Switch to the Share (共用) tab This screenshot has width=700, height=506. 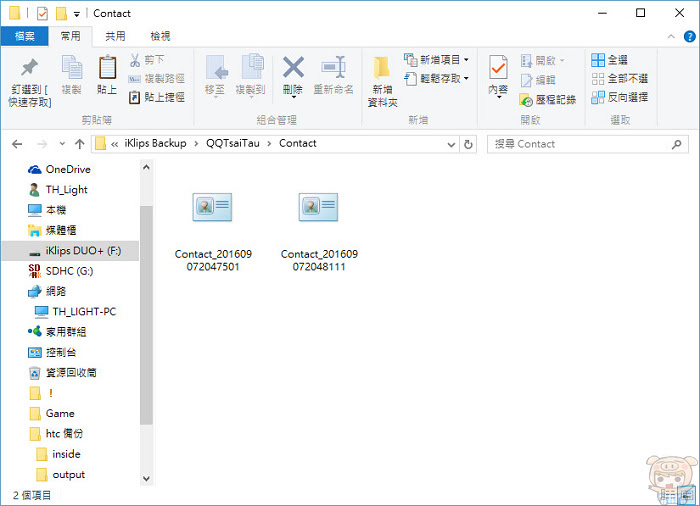[115, 36]
